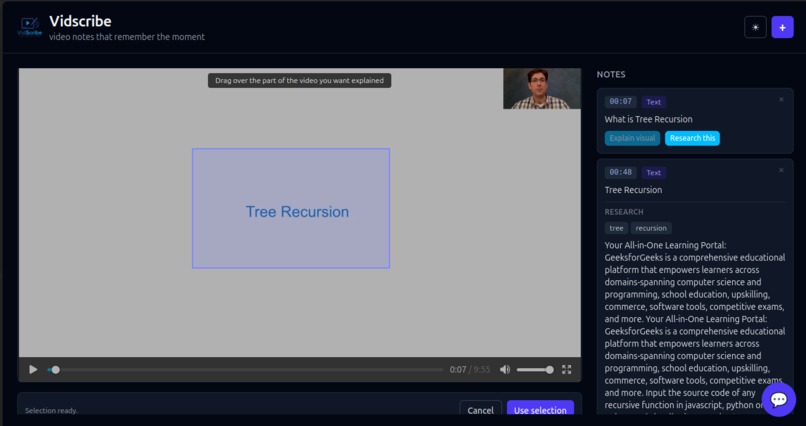The image size is (806, 426).
Task: Click the Vidscribe title text
Action: pyautogui.click(x=80, y=21)
